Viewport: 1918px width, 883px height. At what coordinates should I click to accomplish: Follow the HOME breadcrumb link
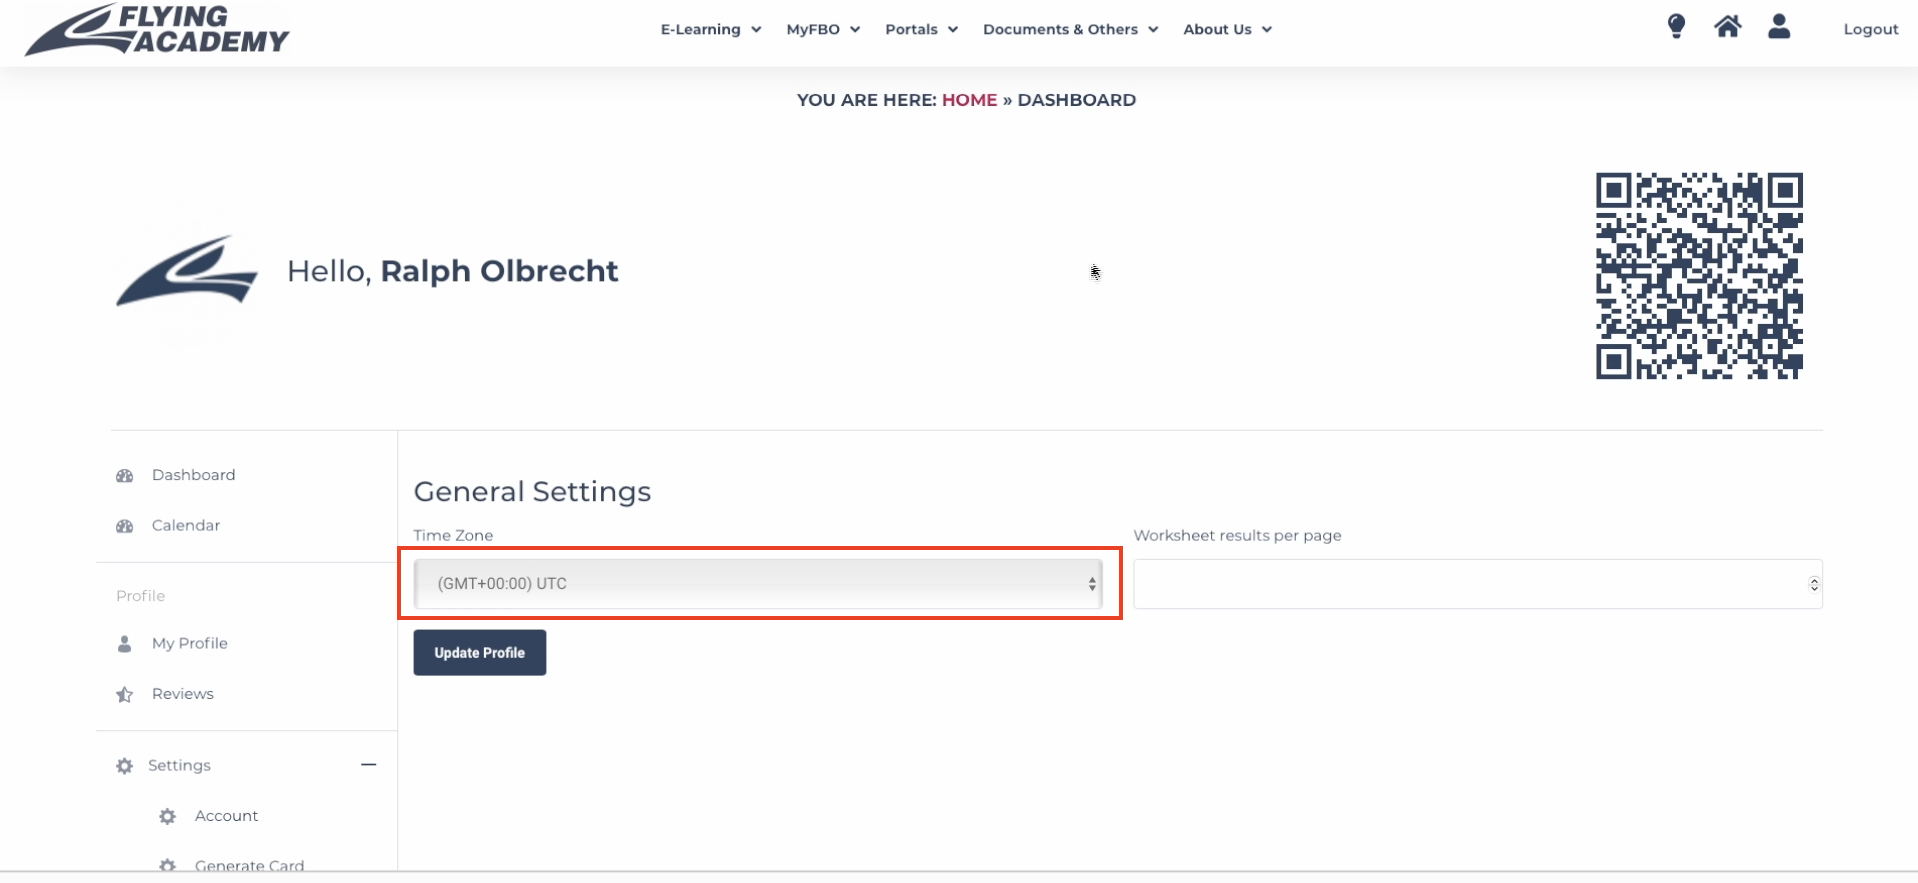coord(969,100)
